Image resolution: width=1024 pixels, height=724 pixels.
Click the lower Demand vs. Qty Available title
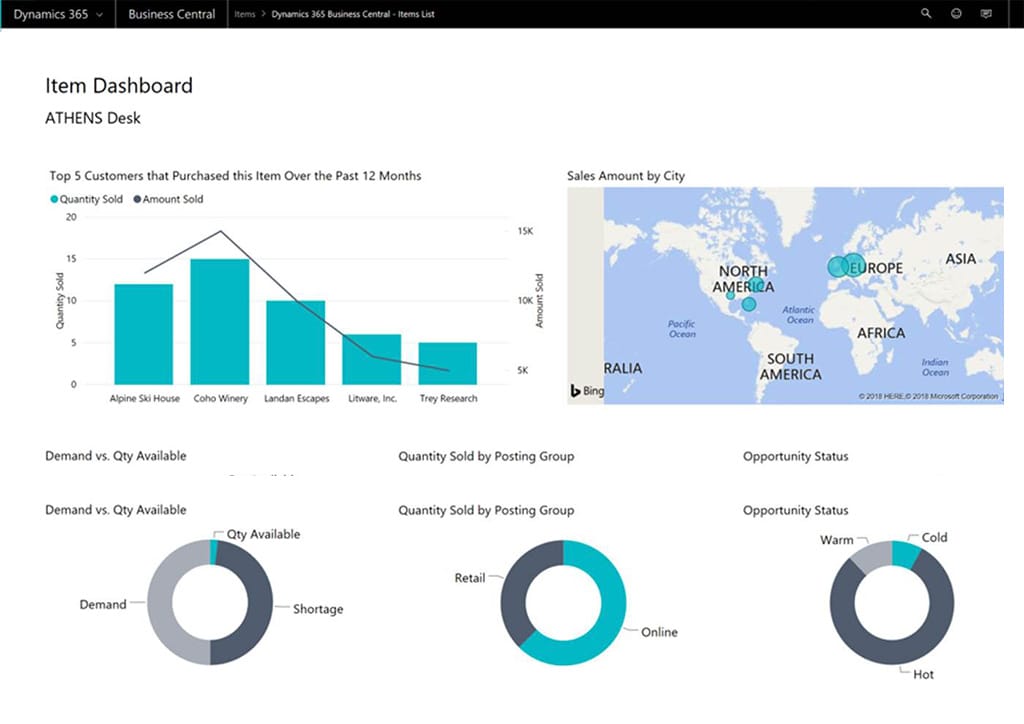(116, 510)
